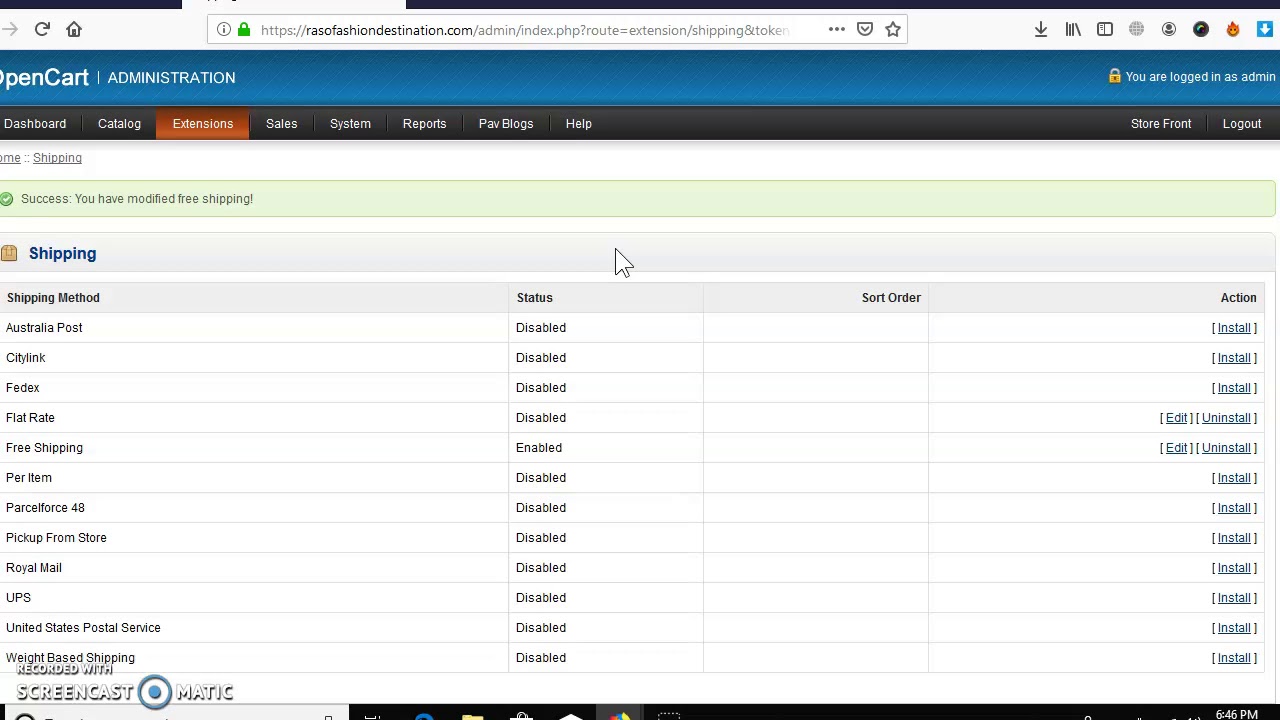Click the blue download extension icon
Viewport: 1280px width, 720px height.
[1265, 30]
